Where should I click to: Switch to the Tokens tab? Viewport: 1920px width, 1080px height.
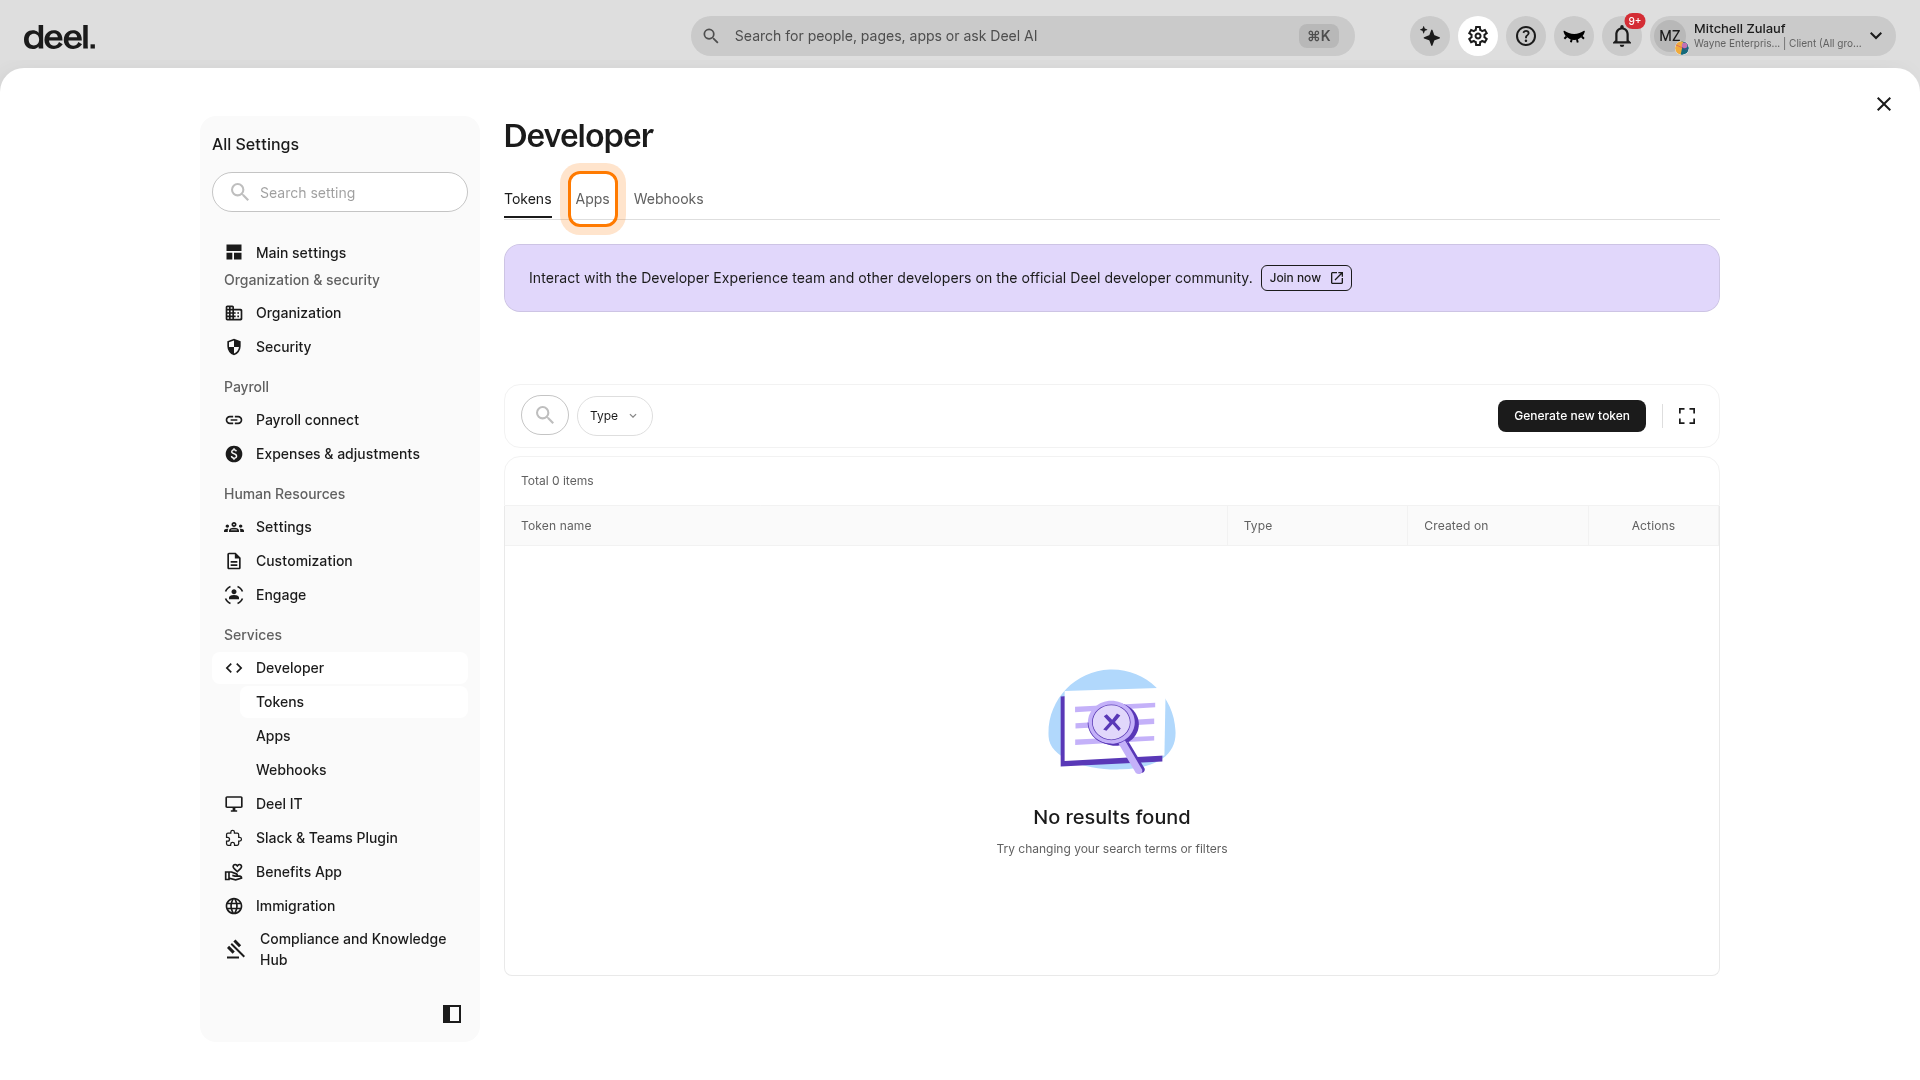tap(528, 199)
